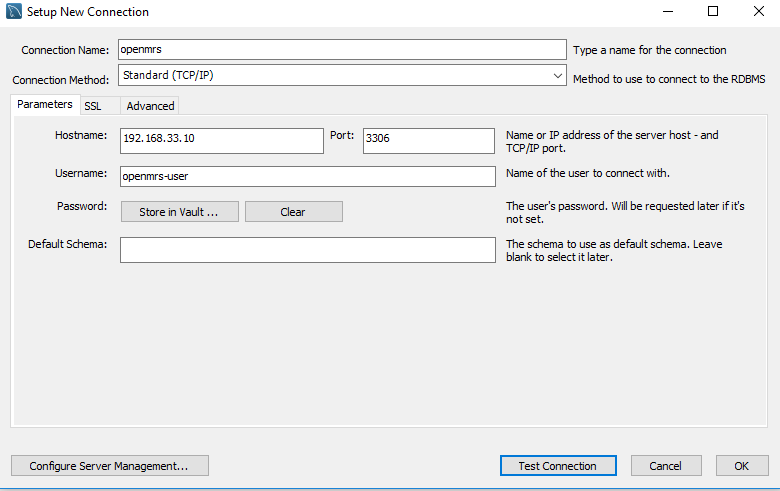Confirm the connection with OK
This screenshot has width=780, height=491.
(x=741, y=466)
